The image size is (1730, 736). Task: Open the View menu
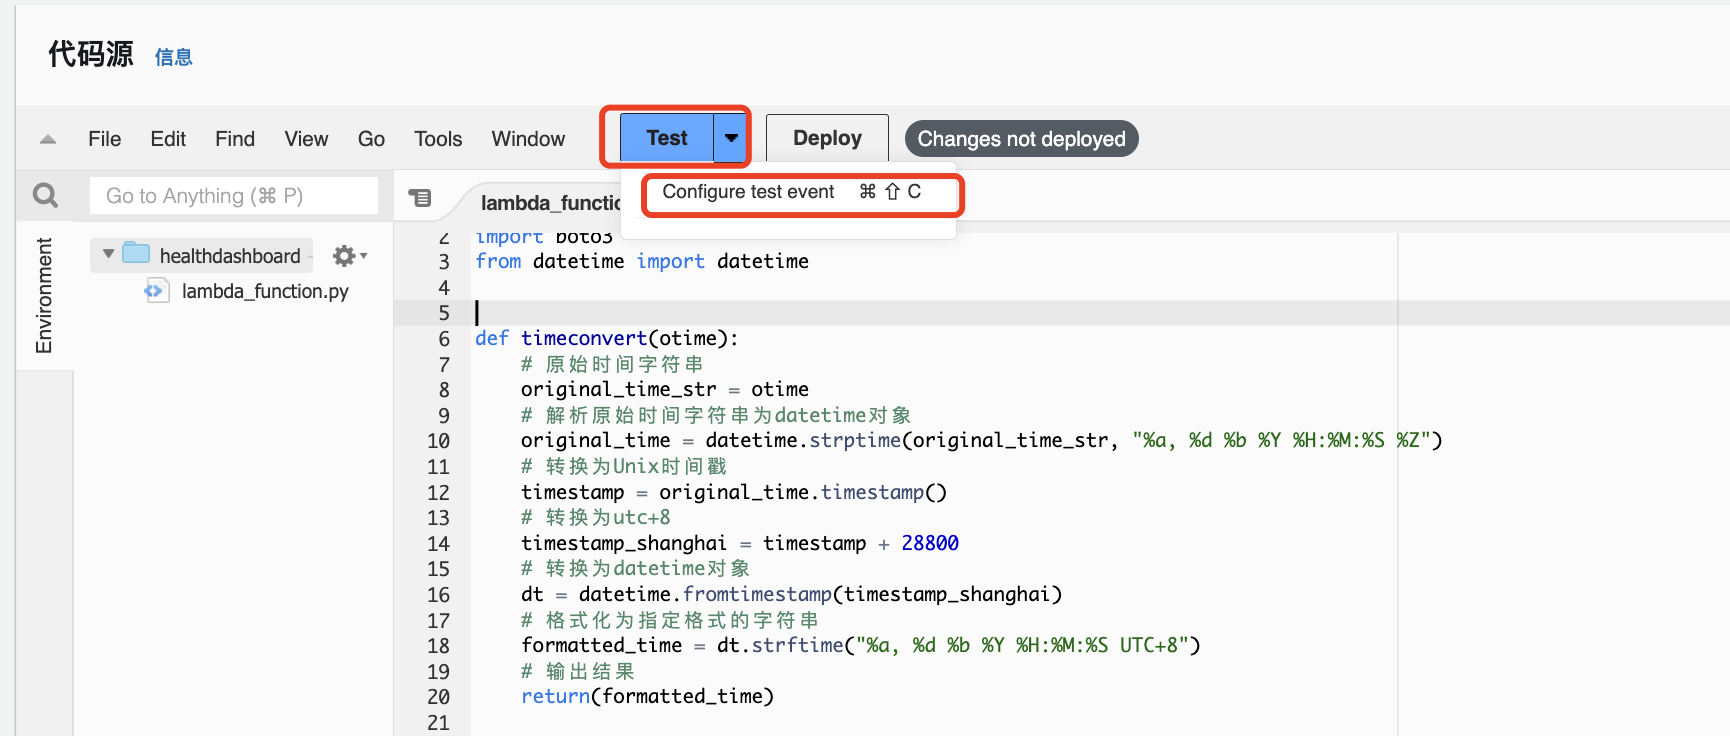(306, 139)
